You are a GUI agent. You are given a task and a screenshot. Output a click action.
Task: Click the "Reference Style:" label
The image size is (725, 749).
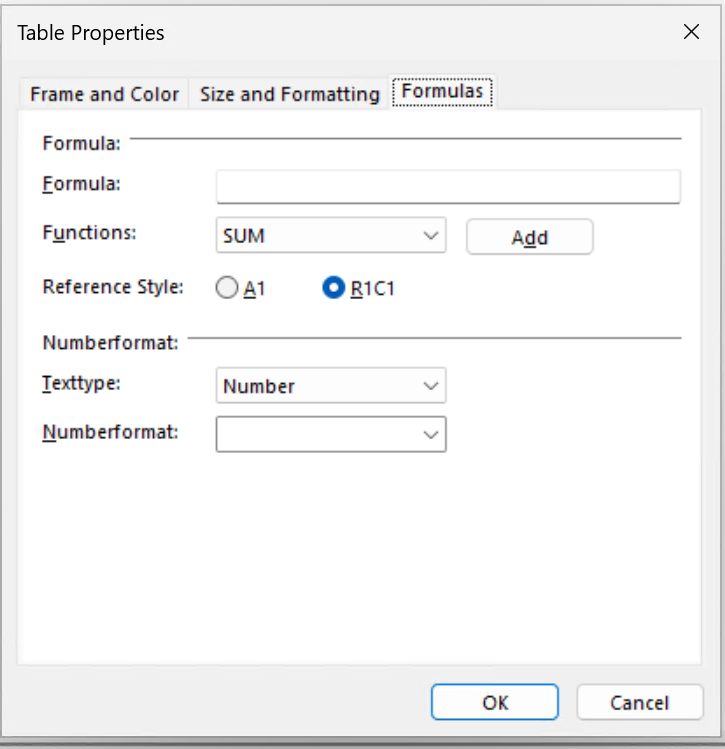(113, 287)
